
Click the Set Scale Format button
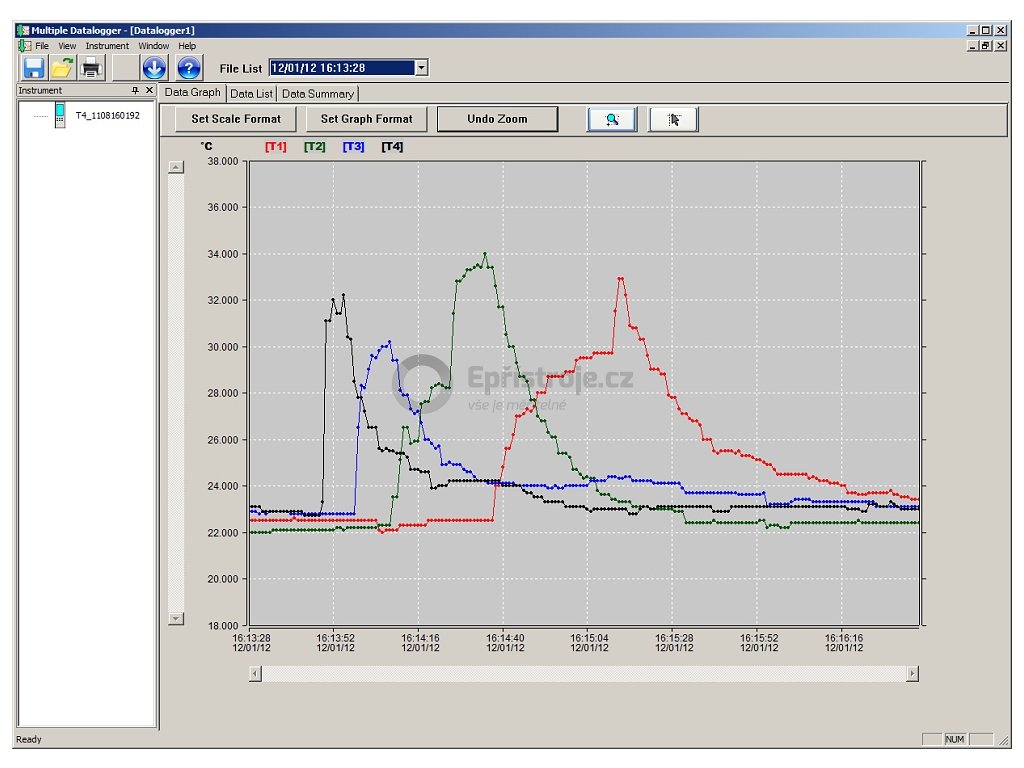(x=236, y=119)
